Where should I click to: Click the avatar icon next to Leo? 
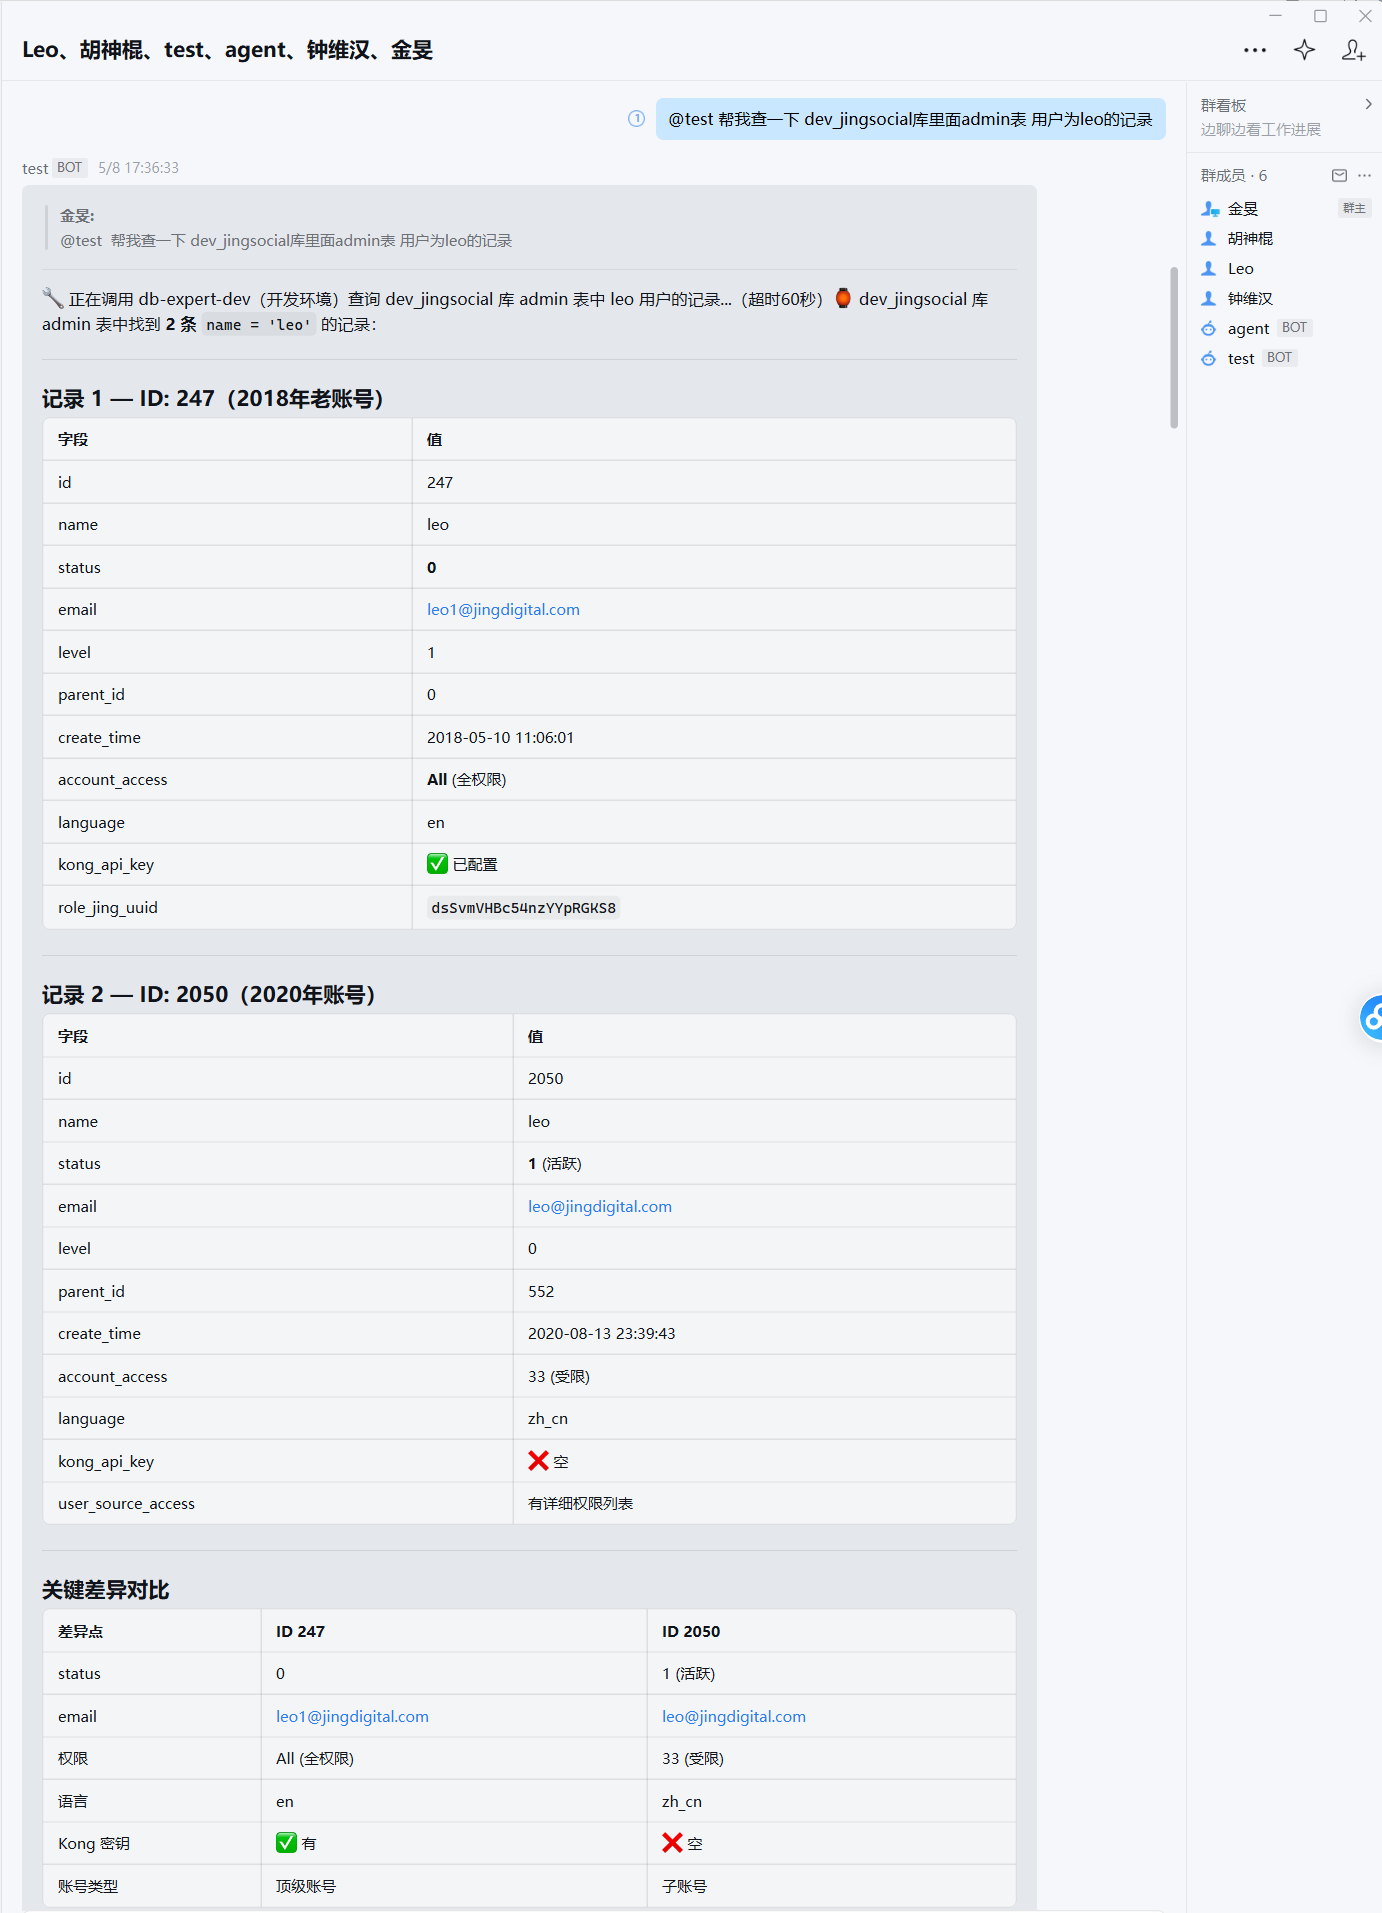(1209, 268)
